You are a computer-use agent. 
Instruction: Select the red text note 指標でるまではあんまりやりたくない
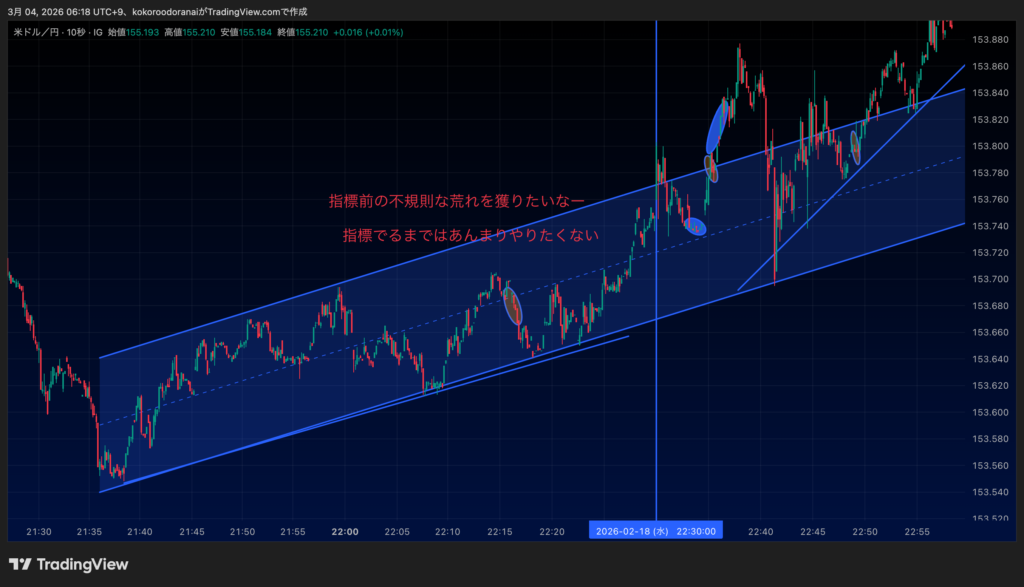tap(470, 236)
